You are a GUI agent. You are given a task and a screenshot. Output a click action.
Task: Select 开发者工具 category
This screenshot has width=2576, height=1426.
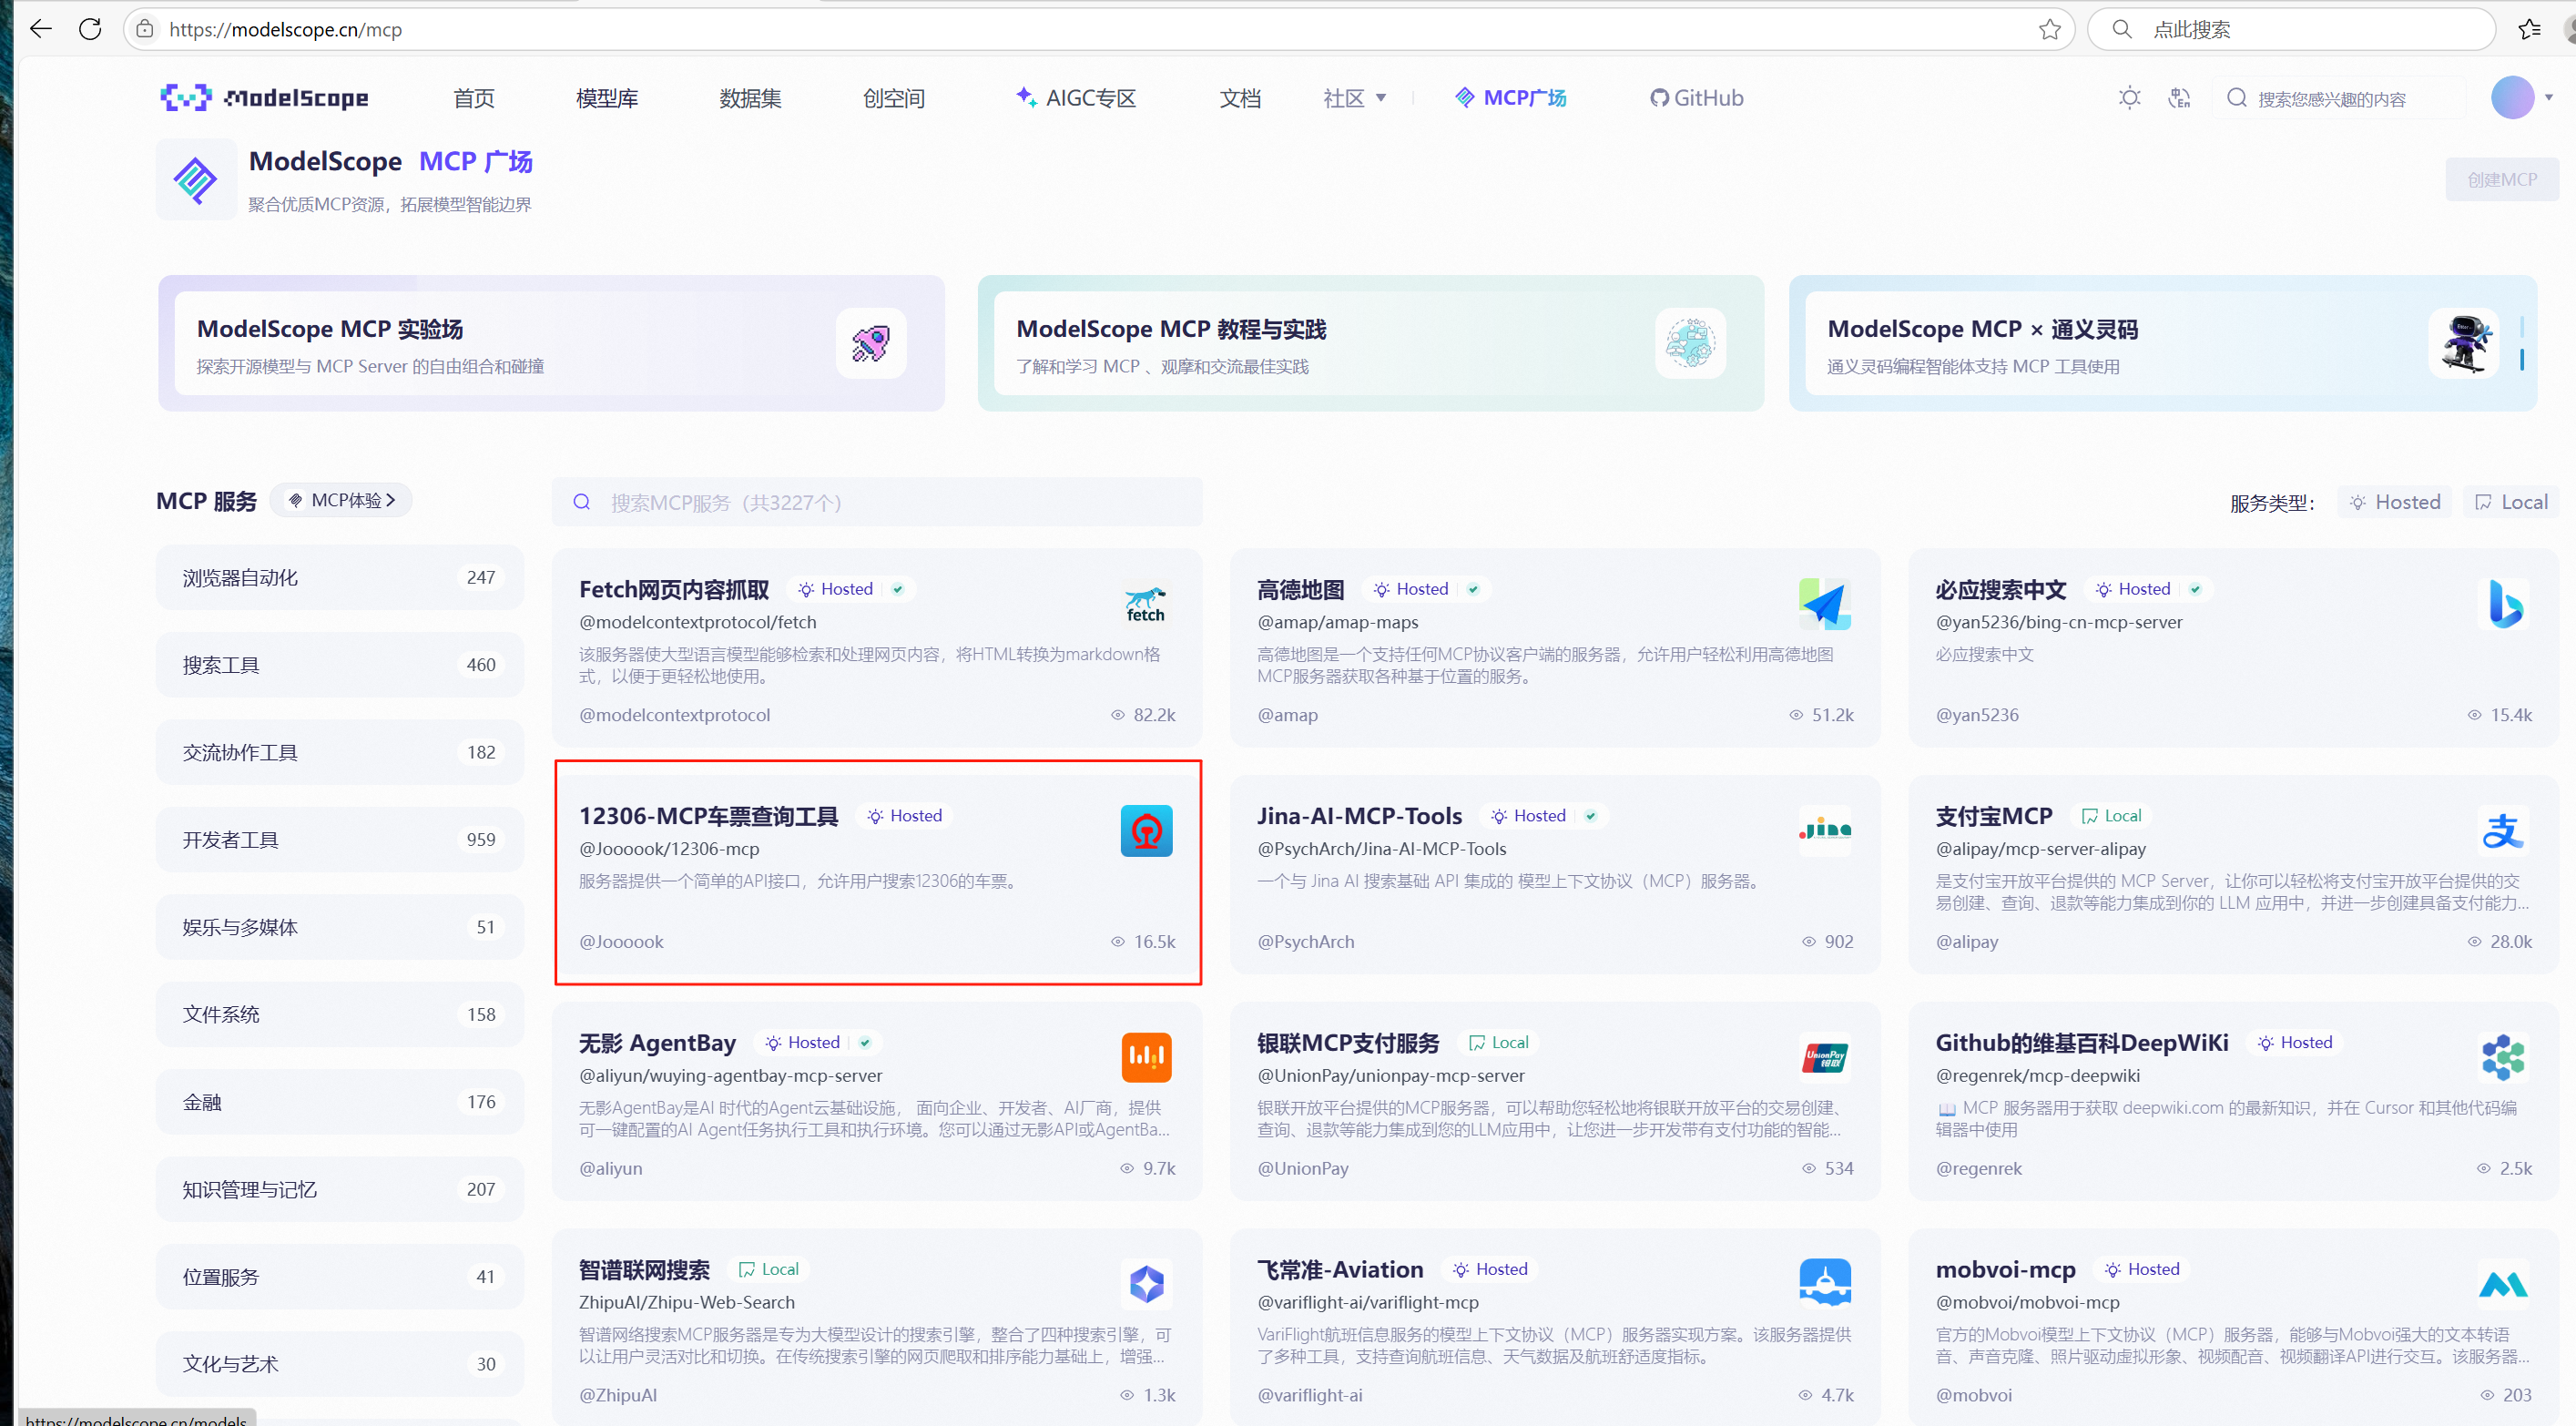pyautogui.click(x=339, y=839)
